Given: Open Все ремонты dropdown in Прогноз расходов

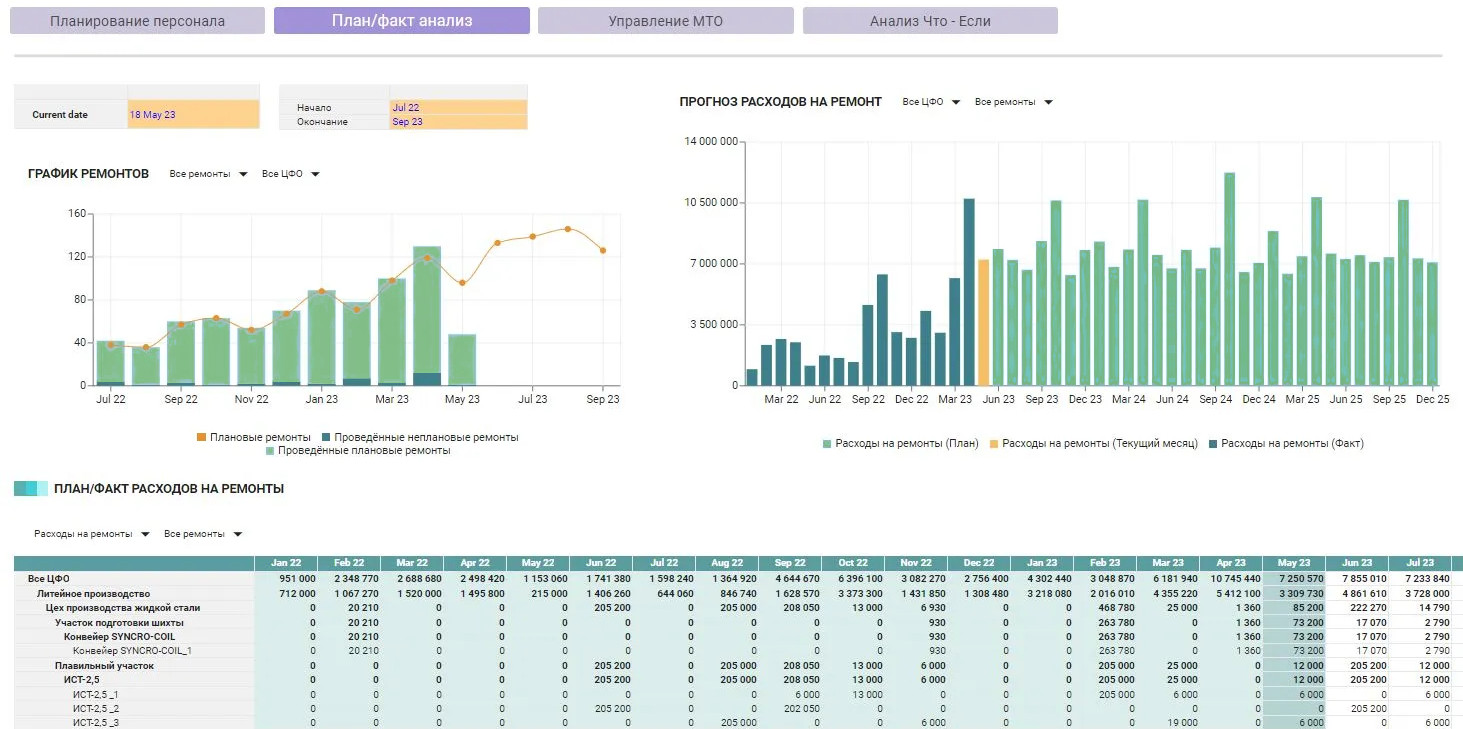Looking at the screenshot, I should (x=1013, y=102).
